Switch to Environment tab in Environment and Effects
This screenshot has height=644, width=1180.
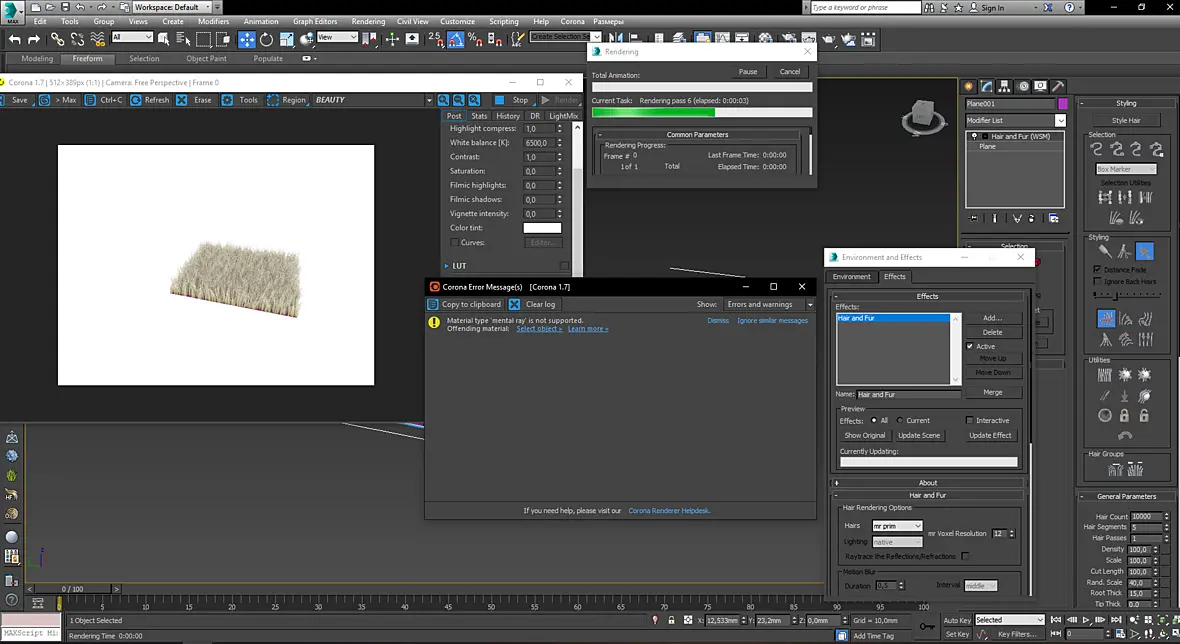851,277
